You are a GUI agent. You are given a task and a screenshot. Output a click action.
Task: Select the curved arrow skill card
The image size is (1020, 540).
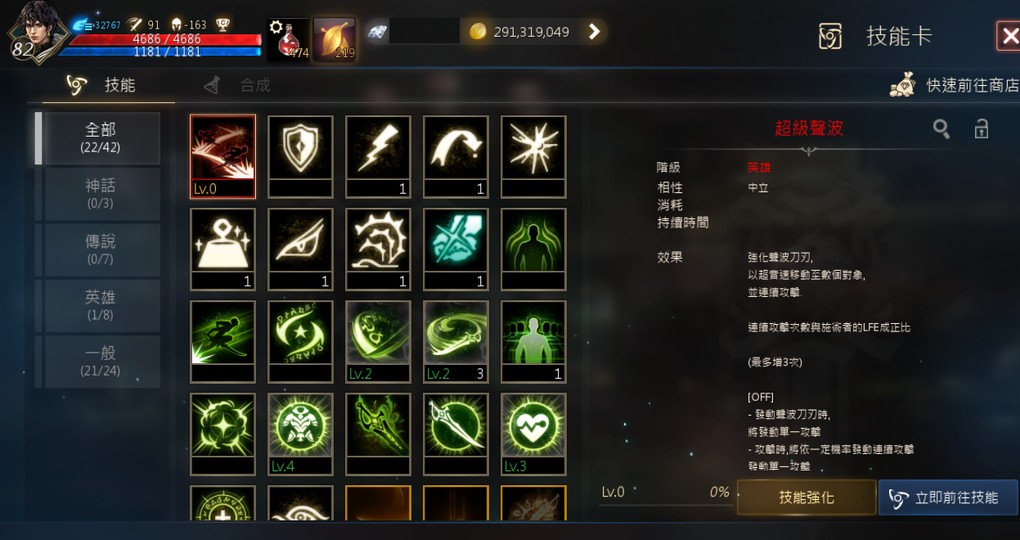click(x=455, y=157)
